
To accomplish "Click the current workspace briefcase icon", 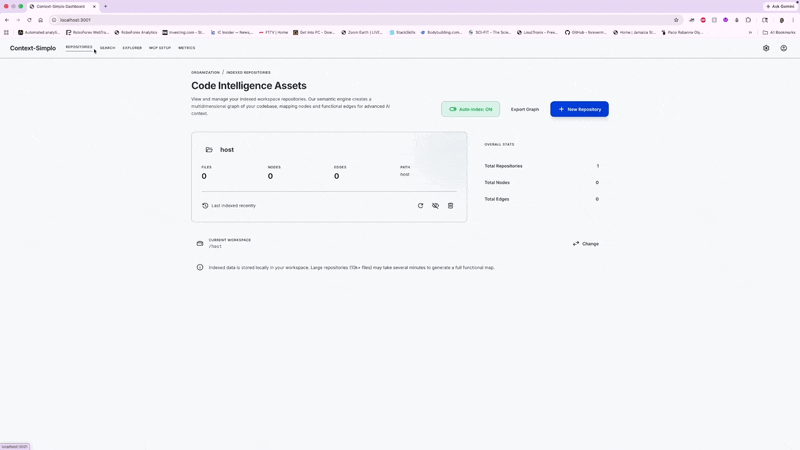I will [200, 243].
